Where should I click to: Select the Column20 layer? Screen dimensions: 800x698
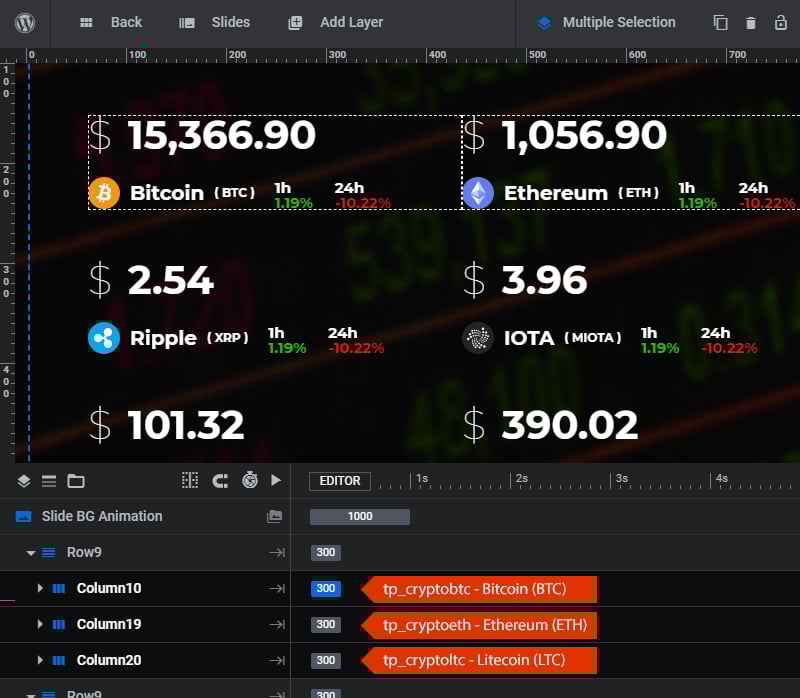[x=109, y=660]
